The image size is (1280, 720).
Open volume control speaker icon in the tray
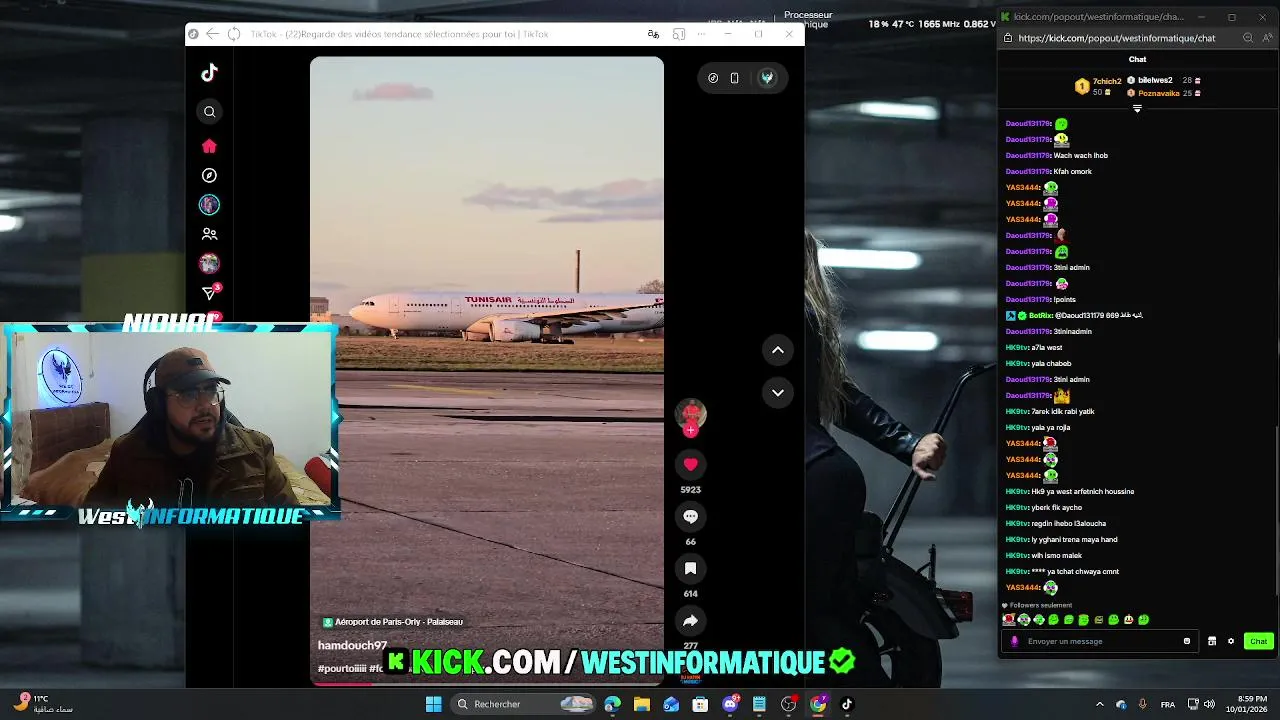(1209, 704)
